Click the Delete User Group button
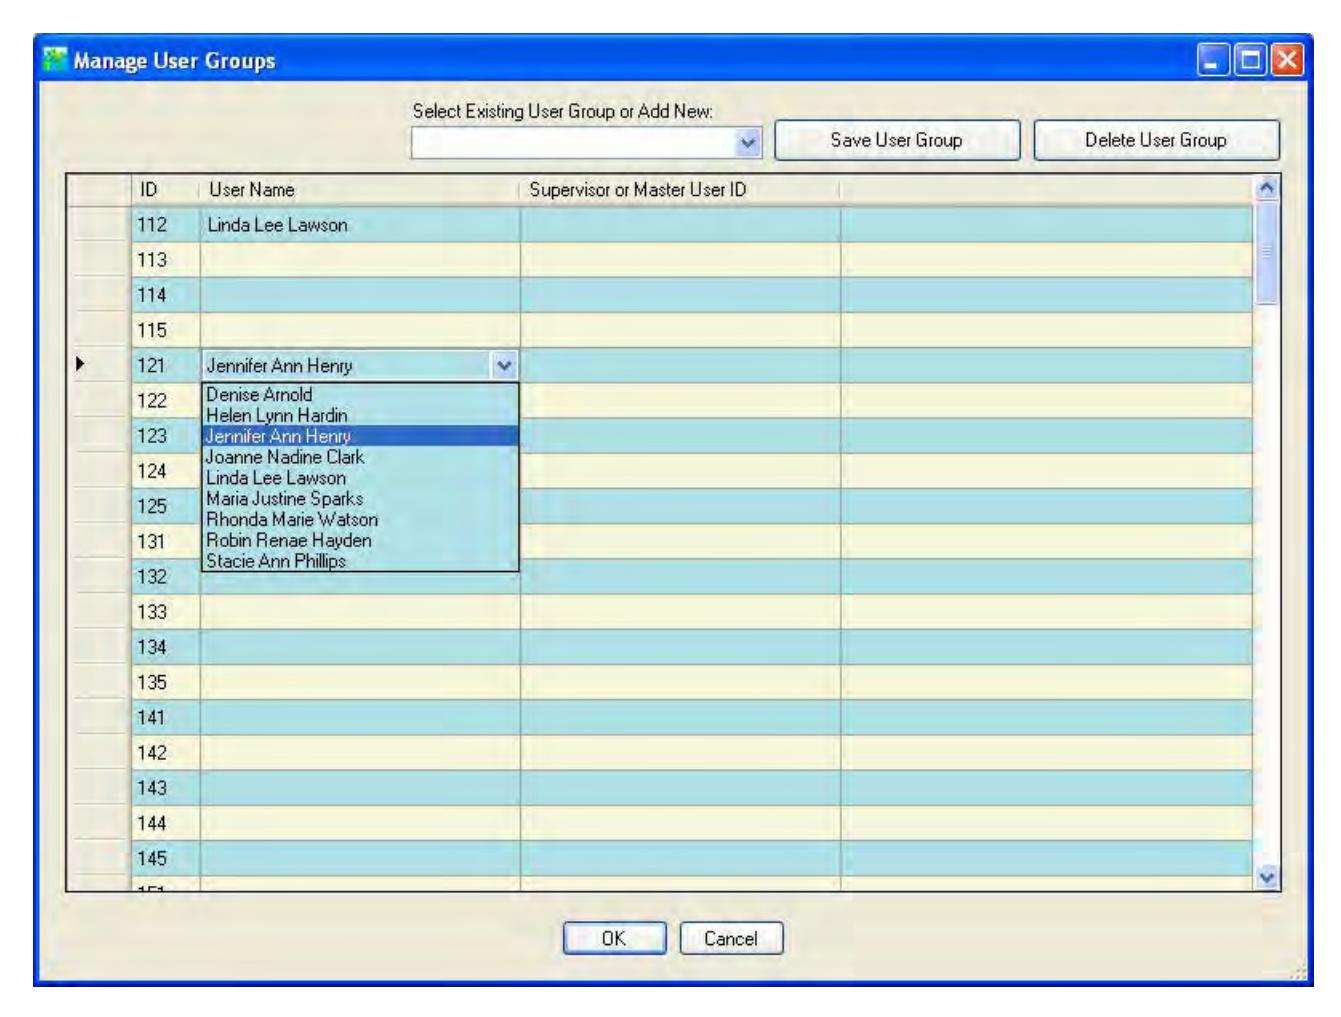The image size is (1341, 1017). pos(1156,140)
